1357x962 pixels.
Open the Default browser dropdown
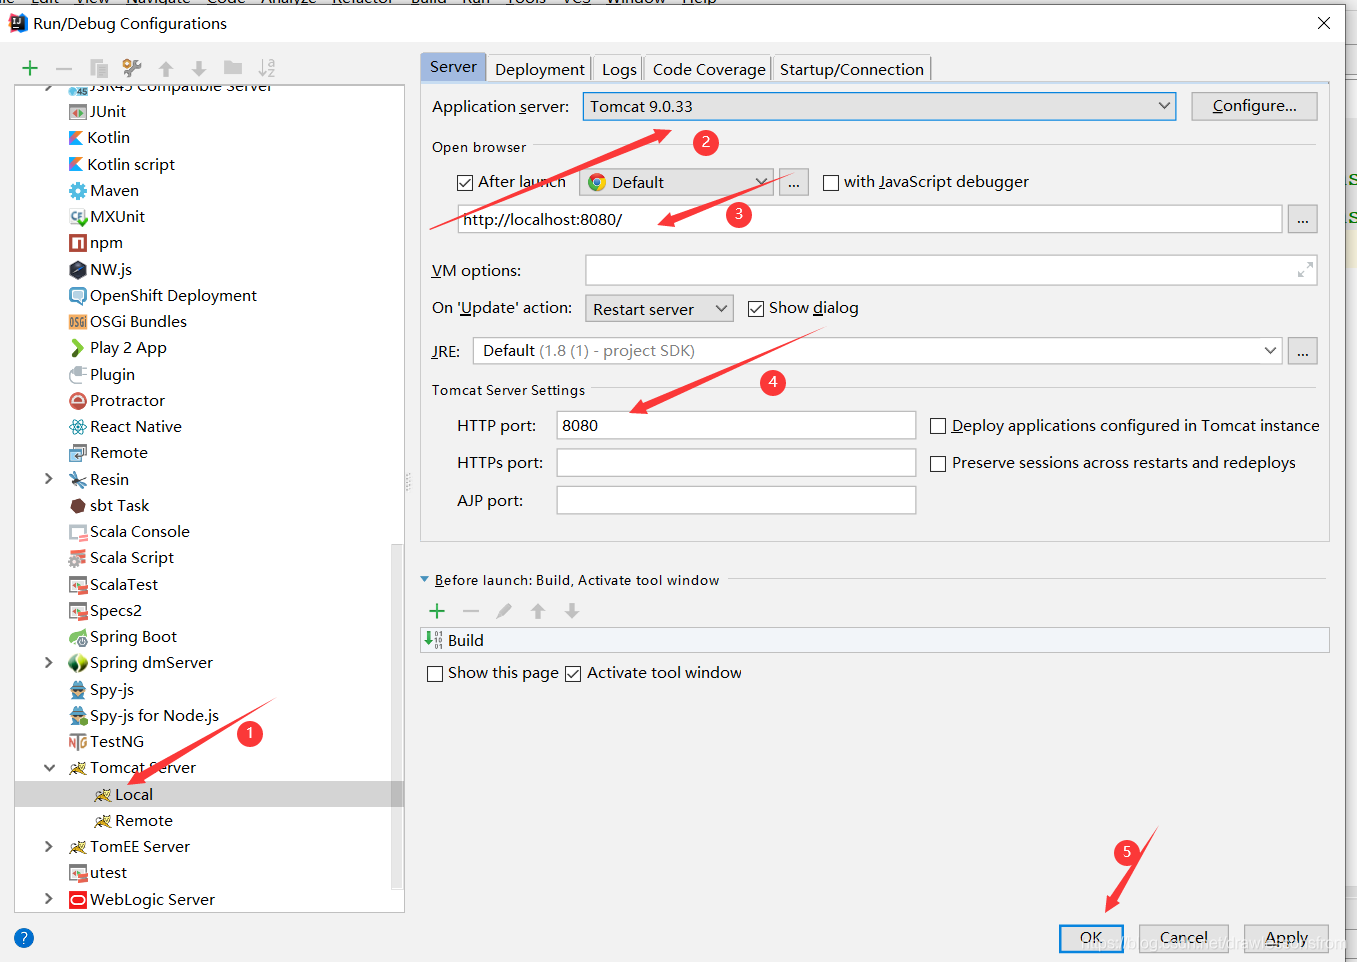676,182
